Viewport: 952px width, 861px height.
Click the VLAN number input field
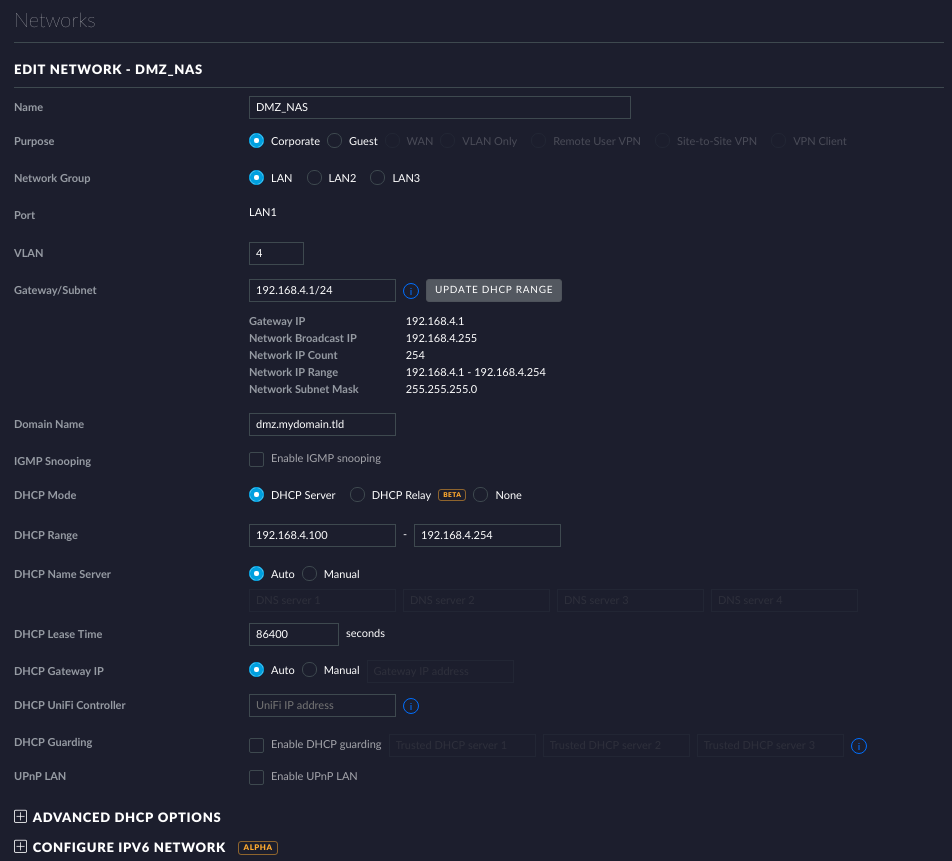pos(276,254)
